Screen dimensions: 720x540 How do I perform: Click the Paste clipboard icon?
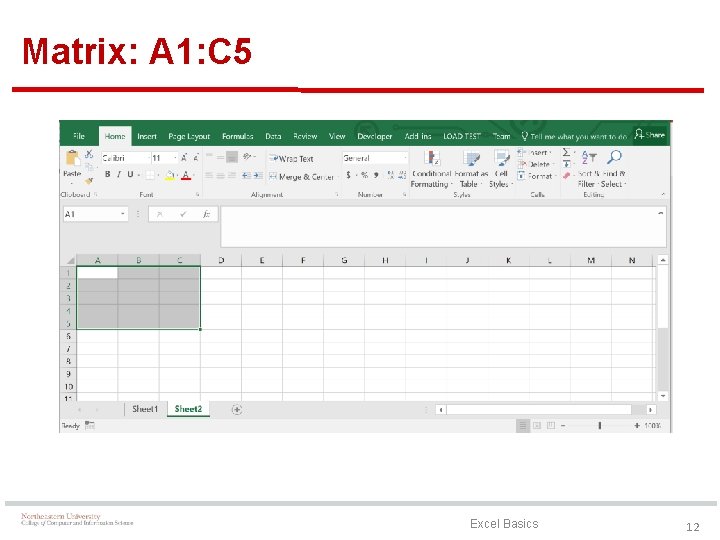[x=72, y=158]
